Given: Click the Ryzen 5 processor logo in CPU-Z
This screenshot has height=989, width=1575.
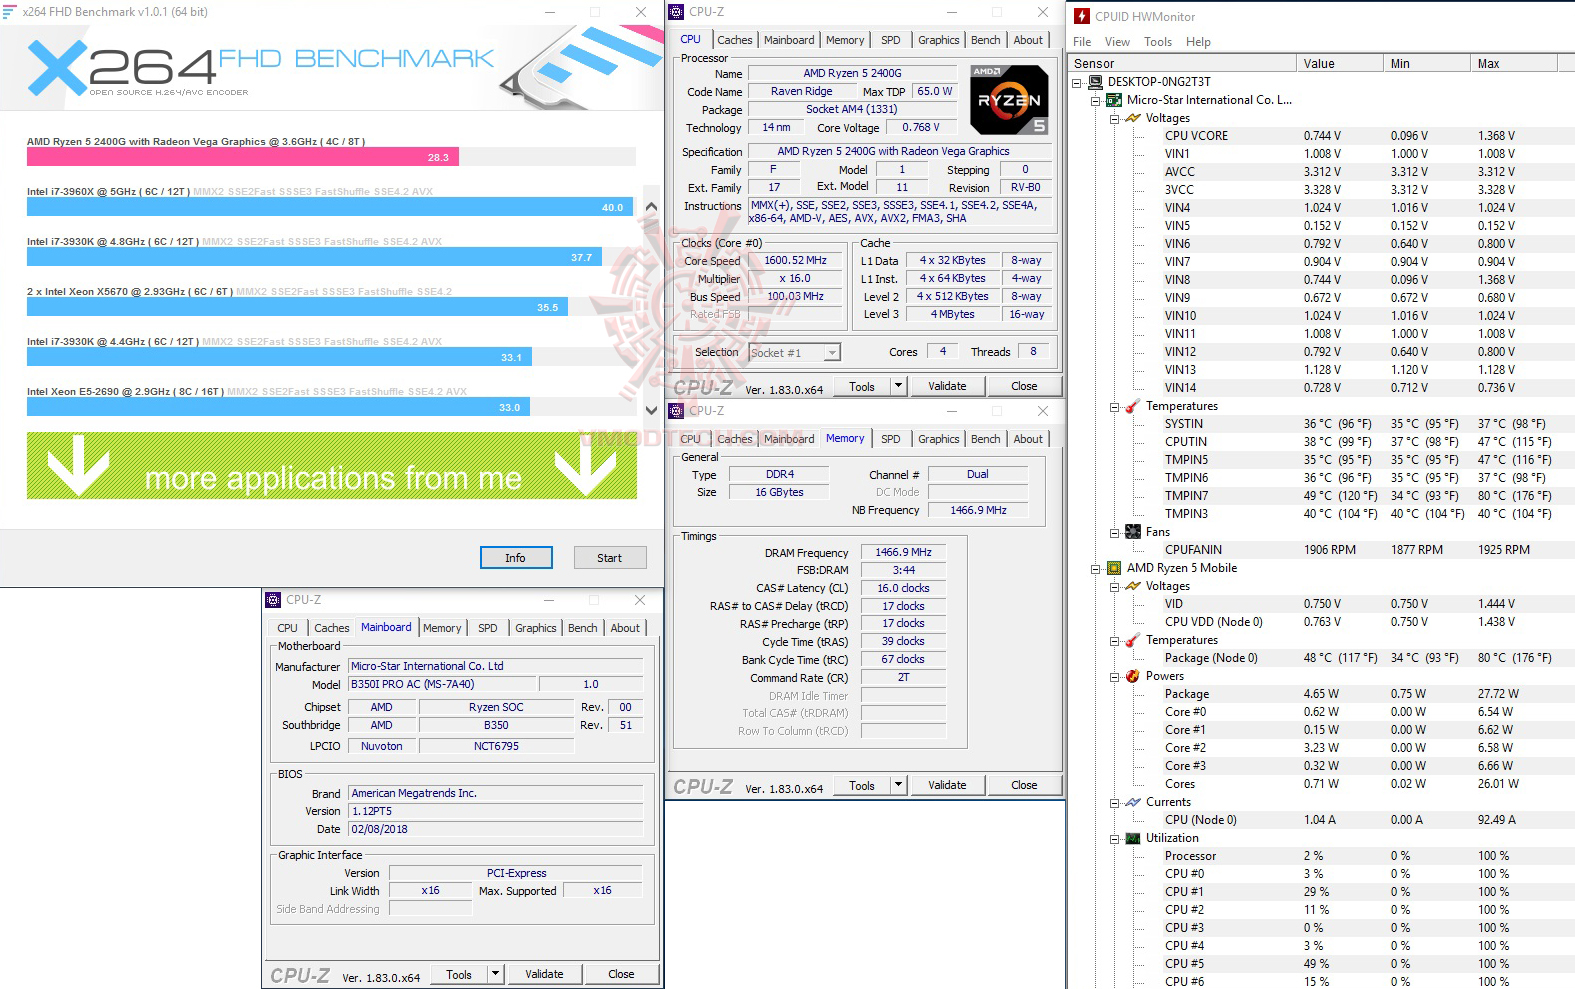Looking at the screenshot, I should tap(1010, 100).
